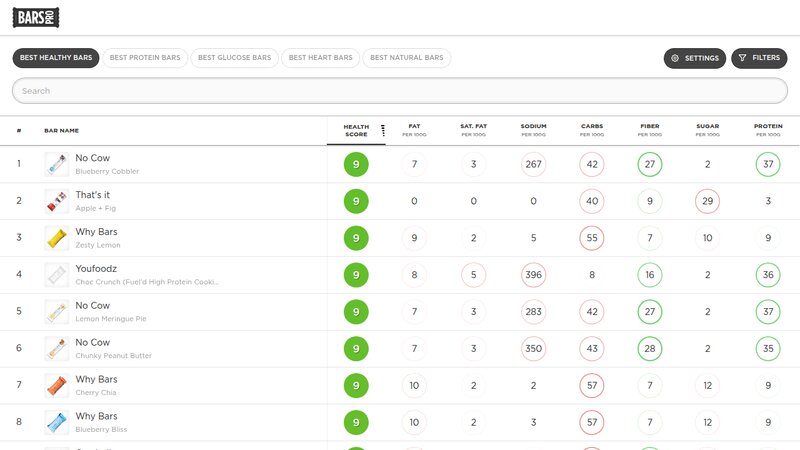This screenshot has width=800, height=450.
Task: Focus the Search input field
Action: (400, 91)
